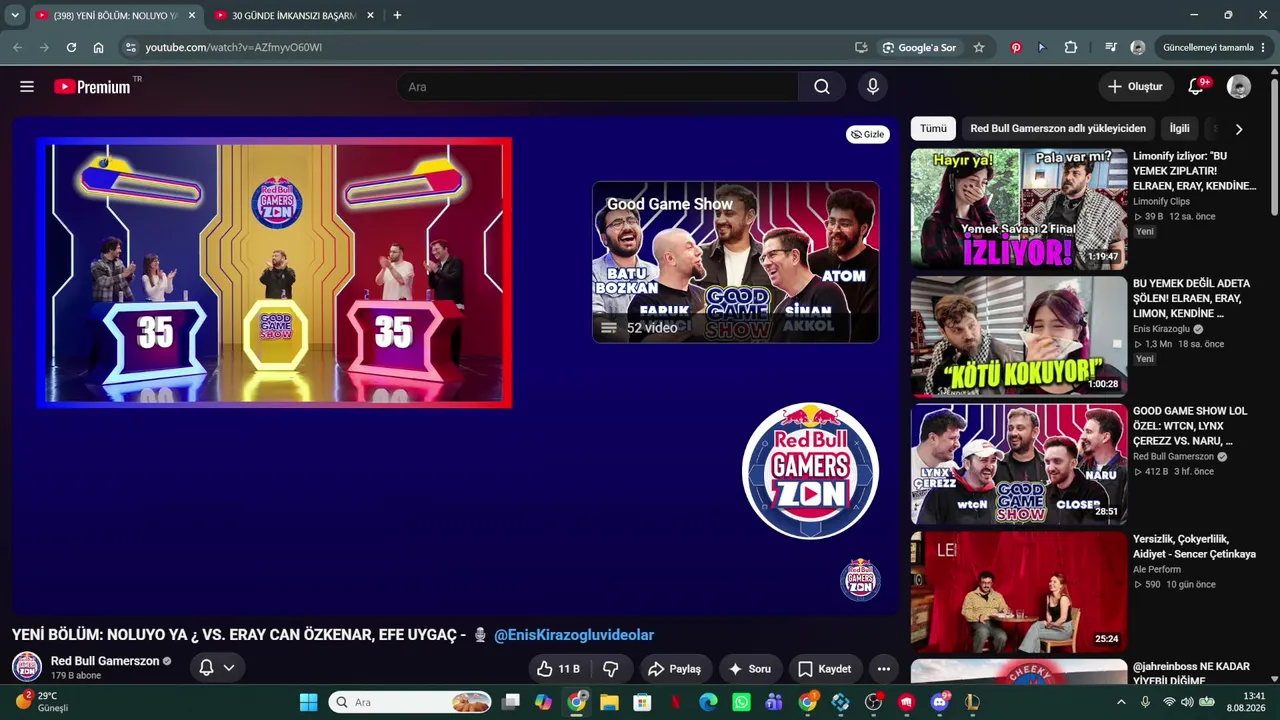Toggle the subscription notification bell dropdown
Screen dimensions: 1280x720
(217, 668)
